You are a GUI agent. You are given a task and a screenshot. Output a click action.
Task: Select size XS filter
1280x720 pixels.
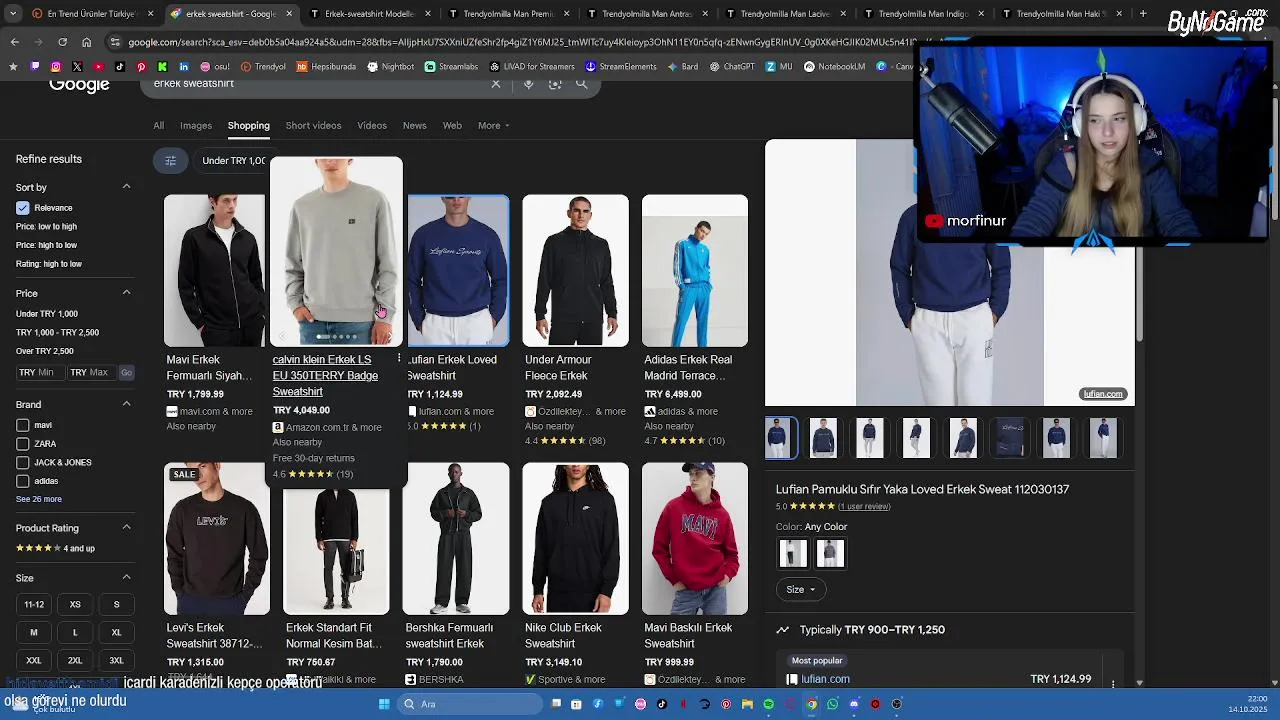pos(75,604)
